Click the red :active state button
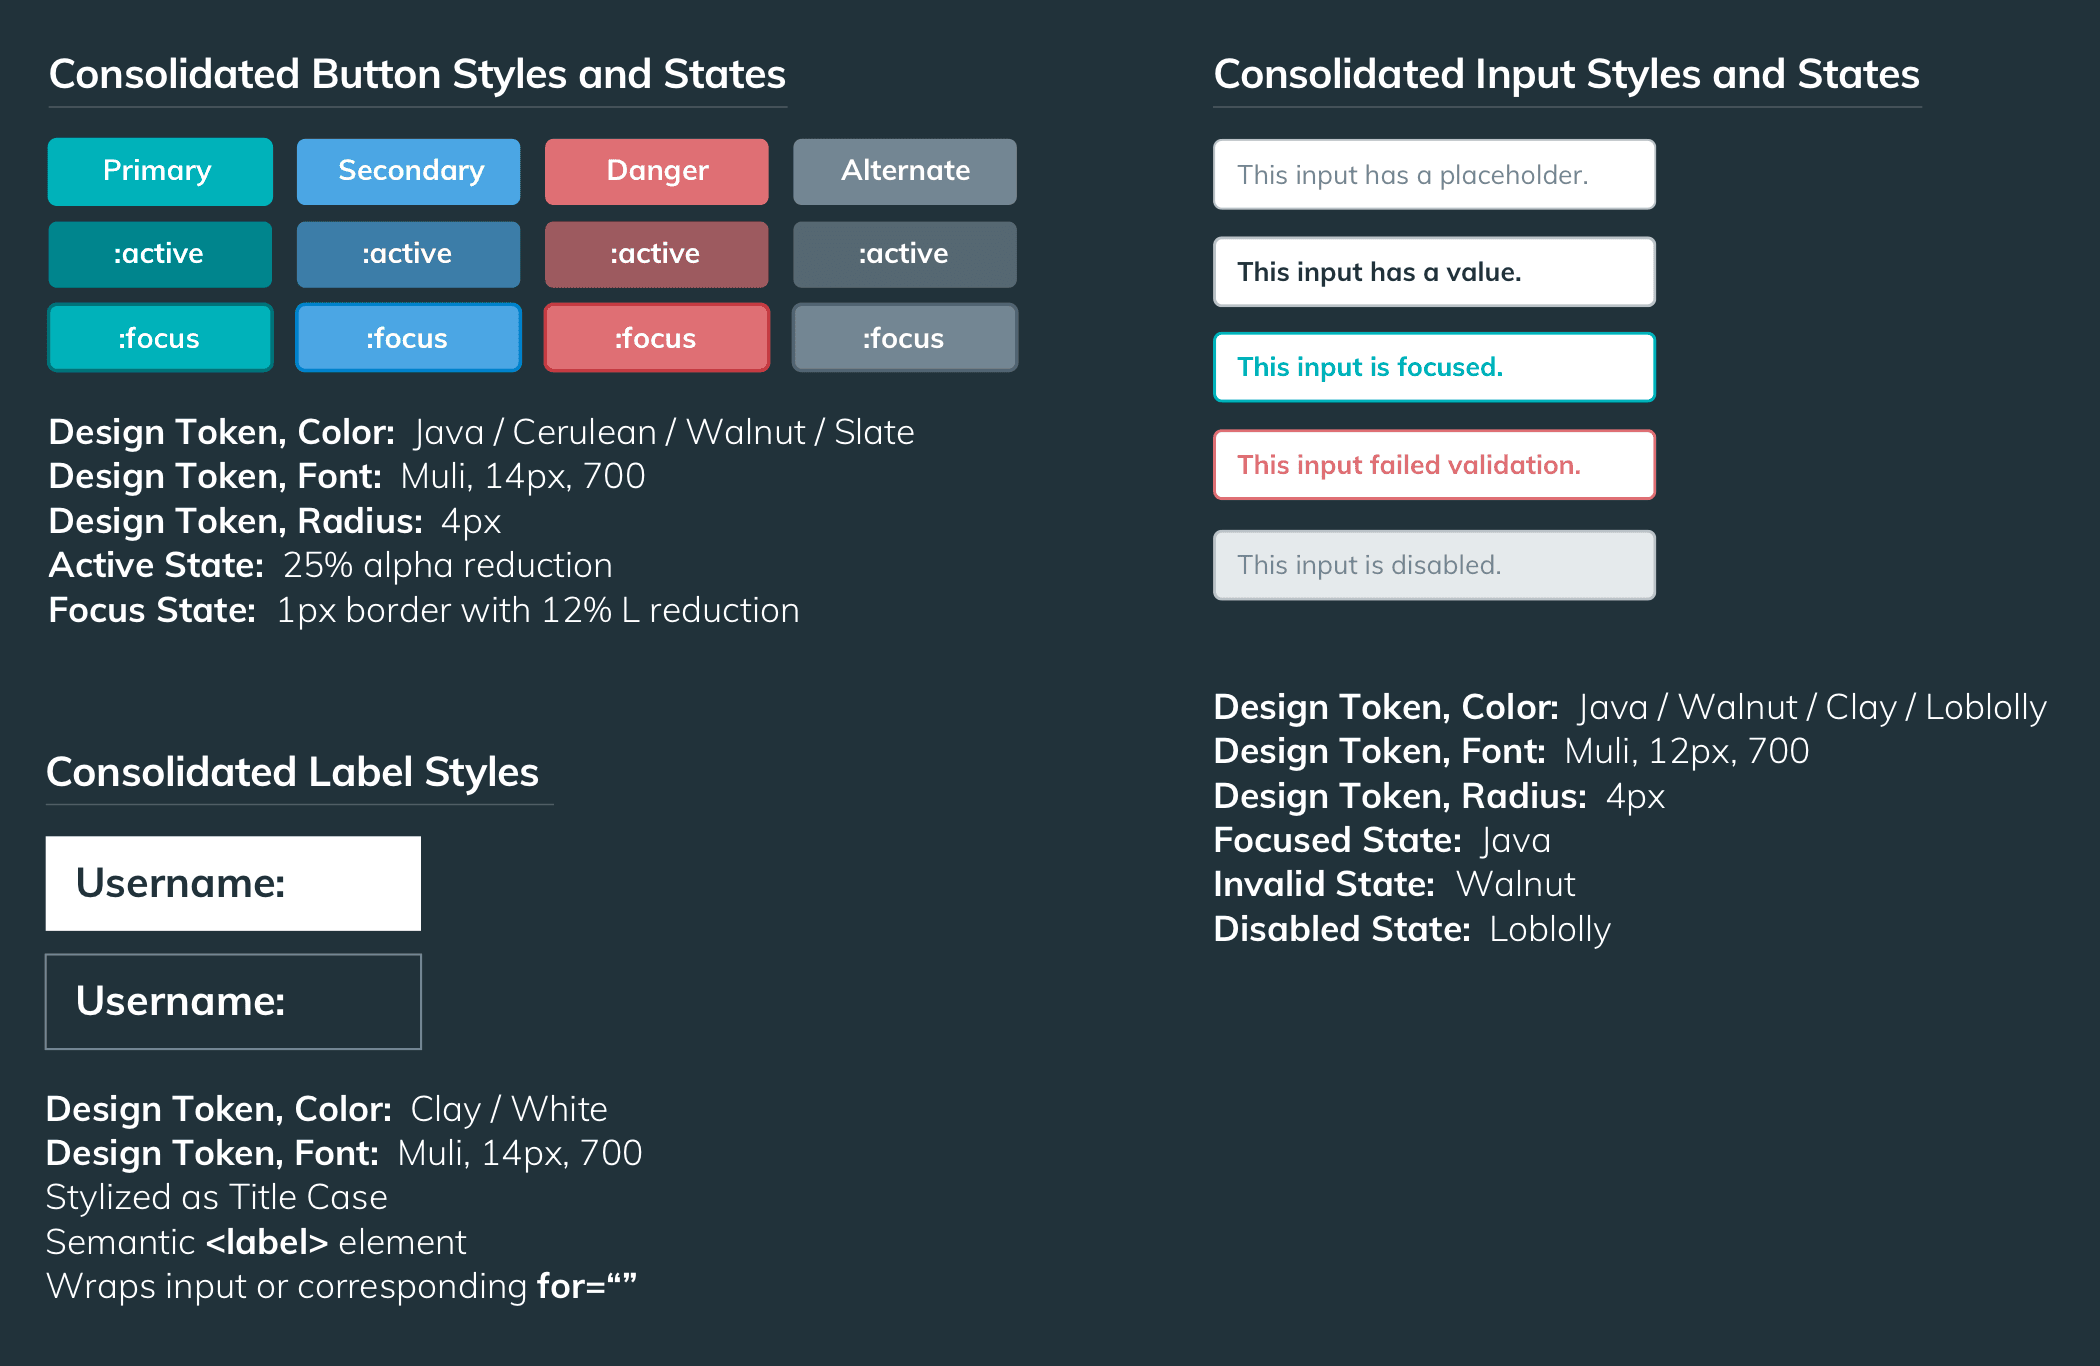The image size is (2100, 1366). pyautogui.click(x=656, y=254)
